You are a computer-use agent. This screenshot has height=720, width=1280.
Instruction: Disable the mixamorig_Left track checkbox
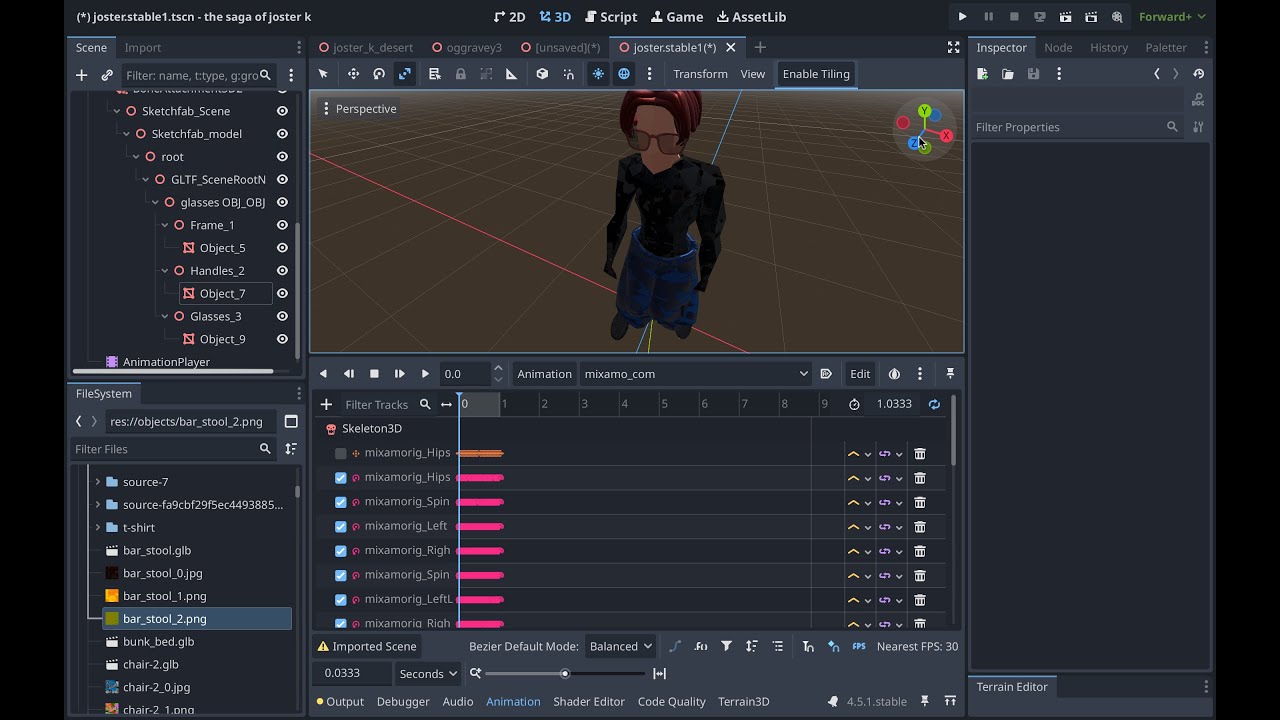pyautogui.click(x=341, y=527)
